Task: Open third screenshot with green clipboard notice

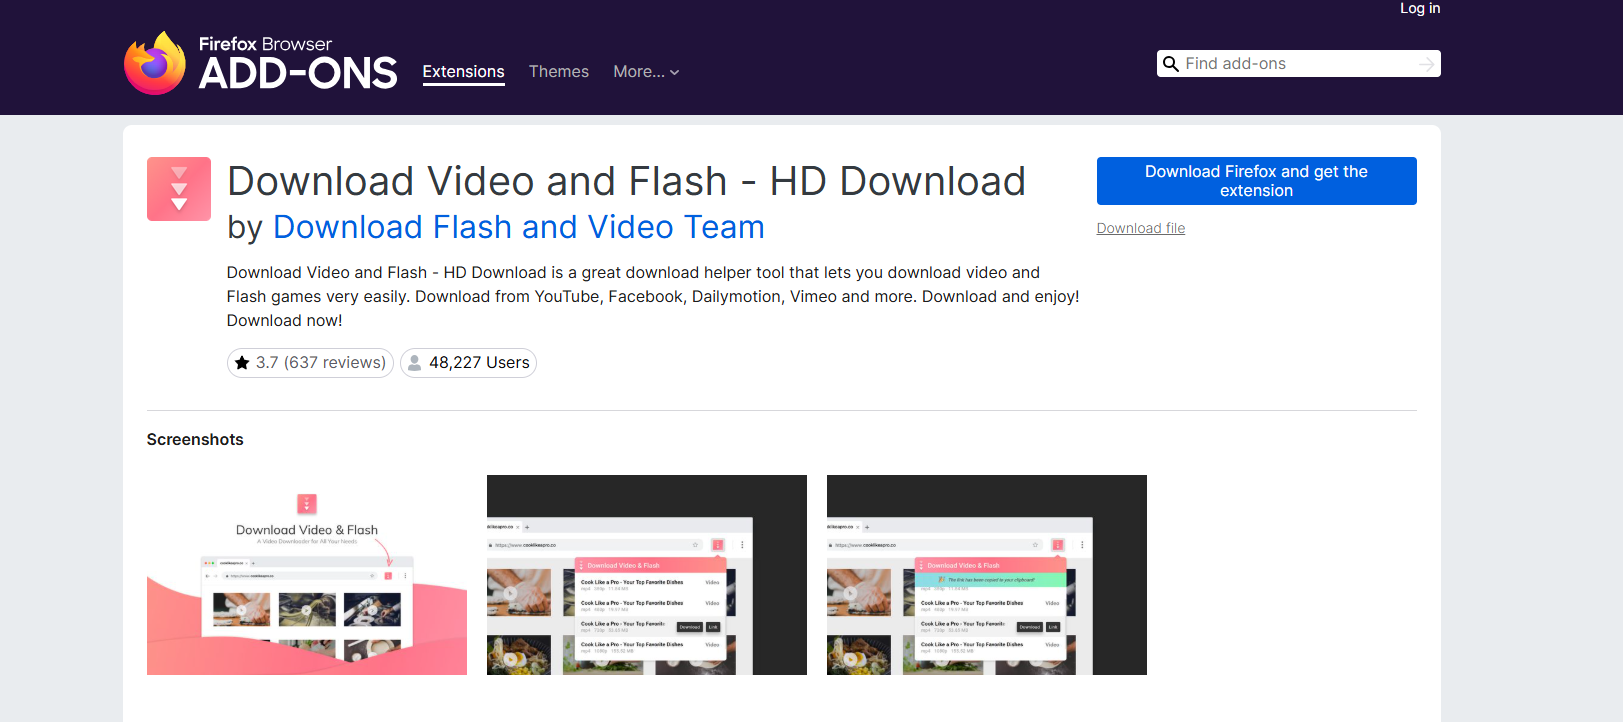Action: (x=987, y=575)
